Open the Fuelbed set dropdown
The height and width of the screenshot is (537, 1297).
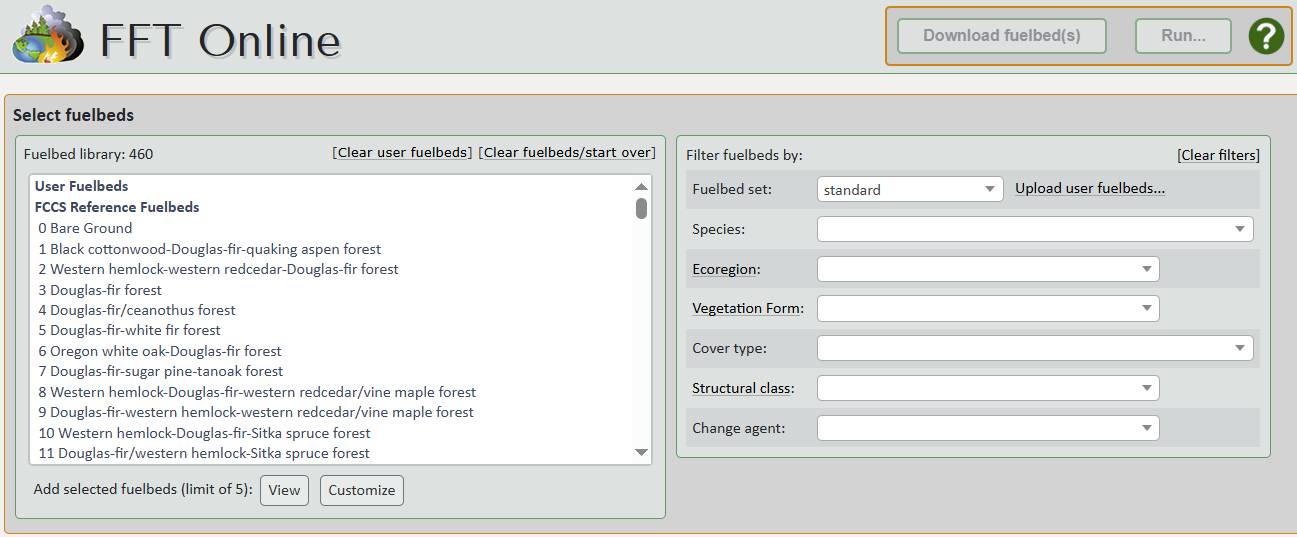point(909,189)
